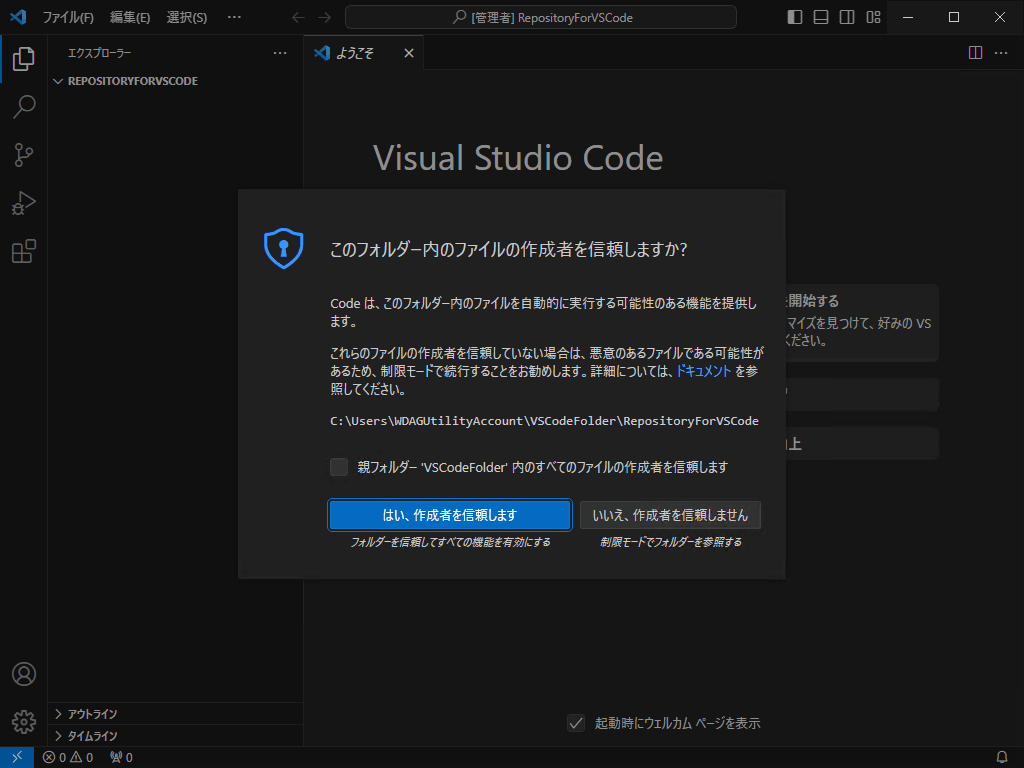The height and width of the screenshot is (768, 1024).
Task: Open the Manage gear icon
Action: pyautogui.click(x=24, y=722)
